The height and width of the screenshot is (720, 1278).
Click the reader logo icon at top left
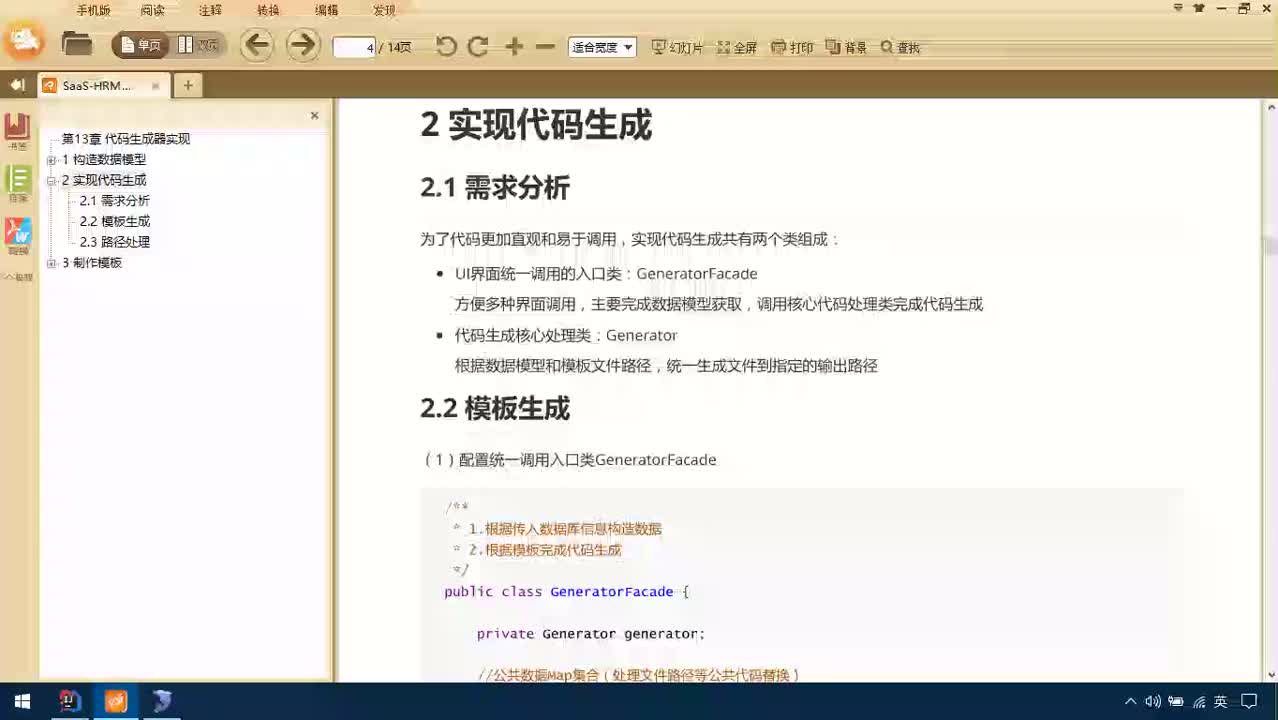tap(24, 41)
